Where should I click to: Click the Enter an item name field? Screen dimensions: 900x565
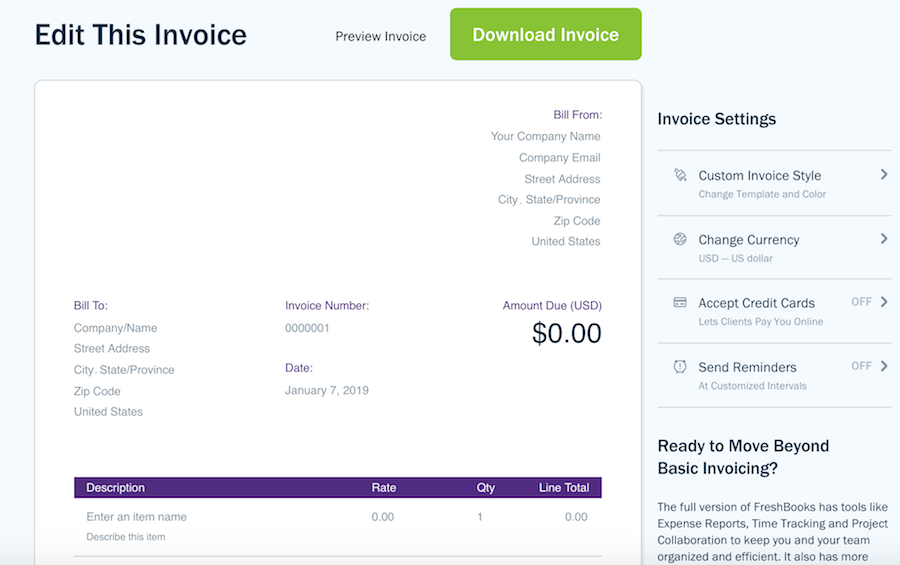point(137,517)
